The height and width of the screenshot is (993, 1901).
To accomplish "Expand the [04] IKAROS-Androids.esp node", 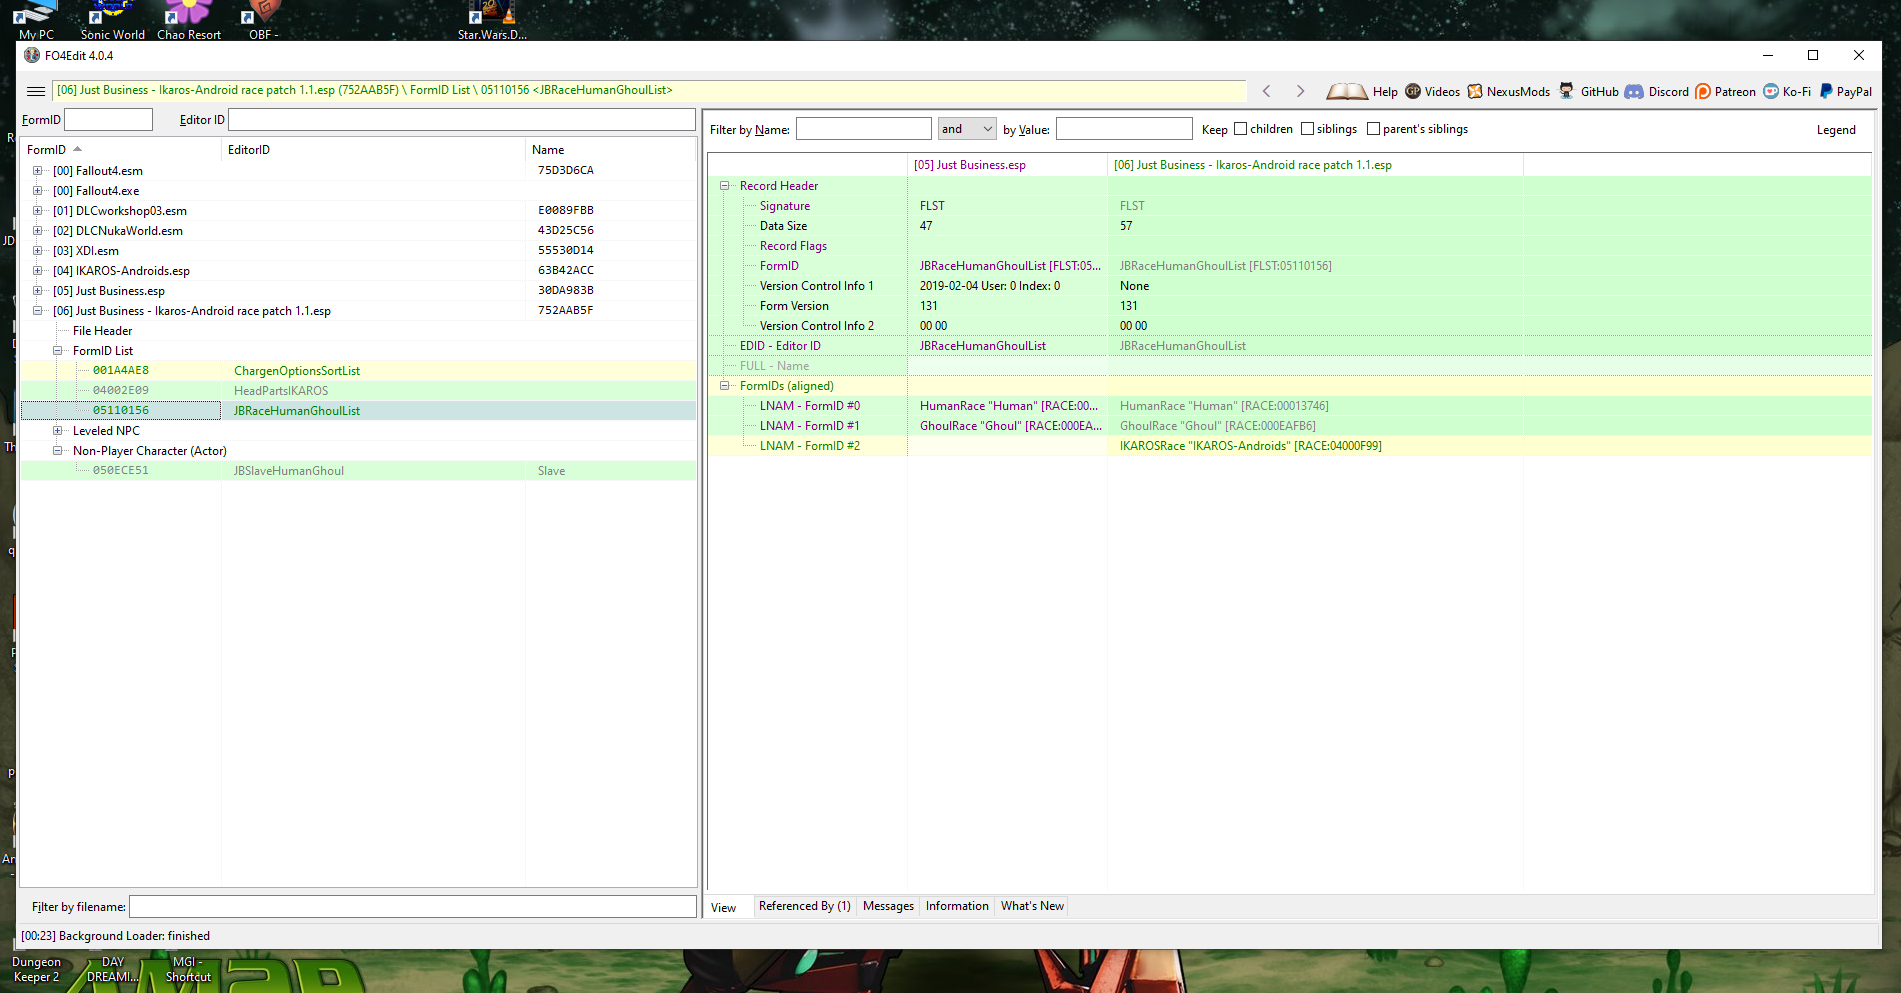I will click(x=38, y=271).
